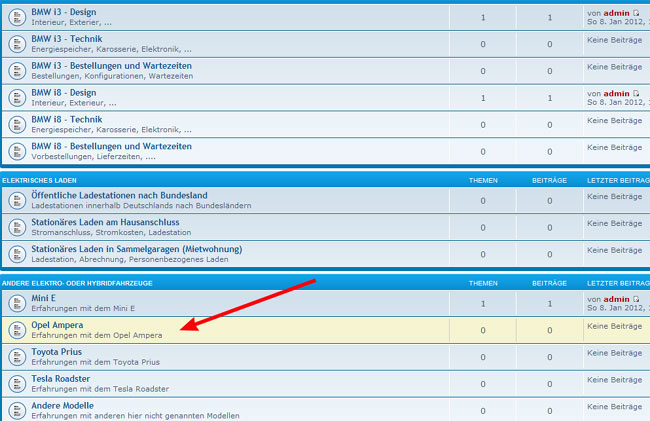Select the forum icon beside Toyota Prius

point(16,357)
